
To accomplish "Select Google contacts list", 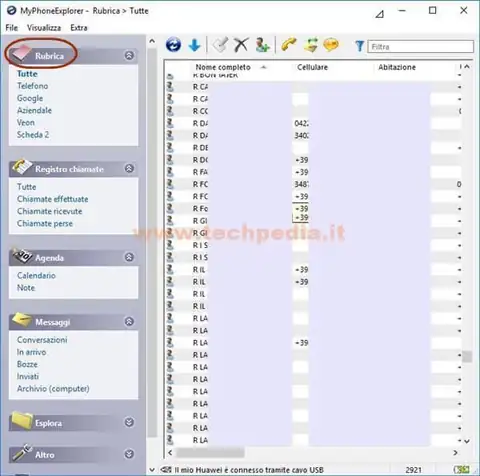I will [x=30, y=98].
